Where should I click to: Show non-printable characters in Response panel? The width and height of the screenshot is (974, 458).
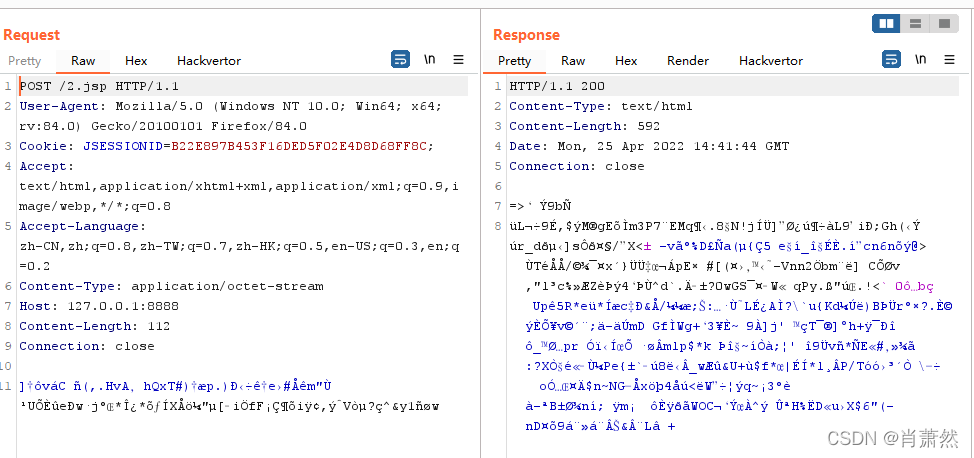[x=920, y=60]
